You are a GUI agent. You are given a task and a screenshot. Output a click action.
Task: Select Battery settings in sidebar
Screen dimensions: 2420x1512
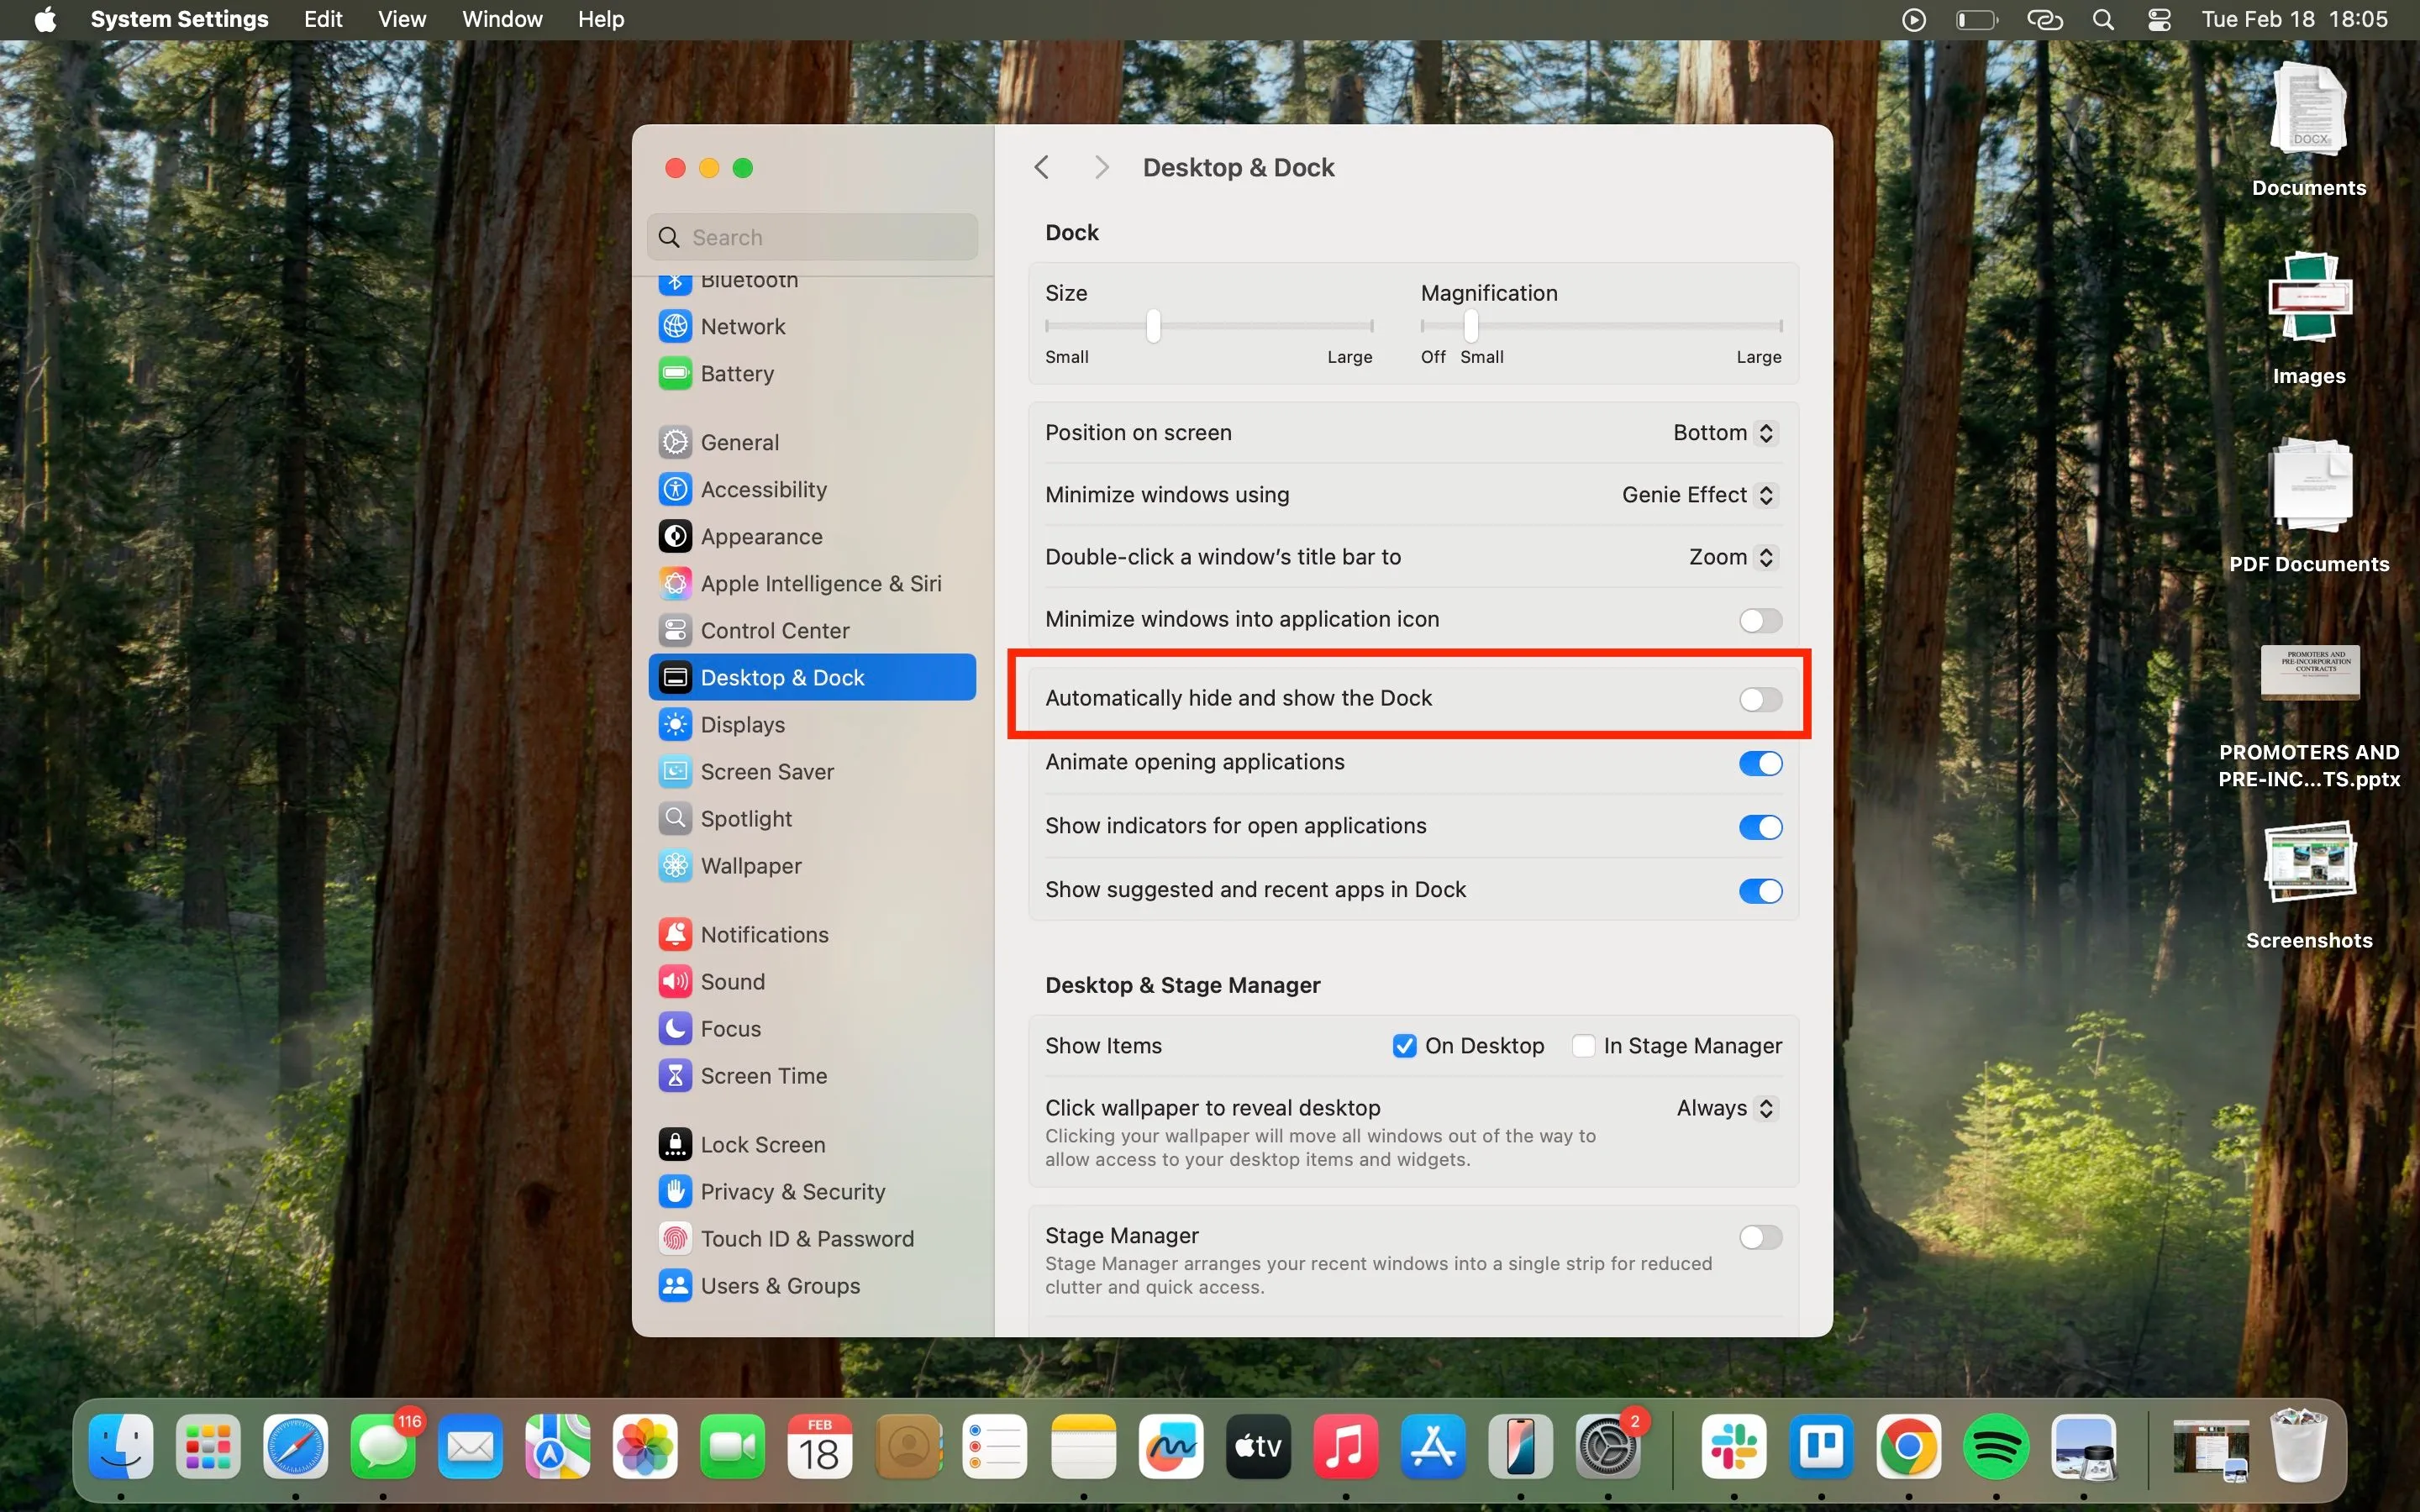coord(737,373)
